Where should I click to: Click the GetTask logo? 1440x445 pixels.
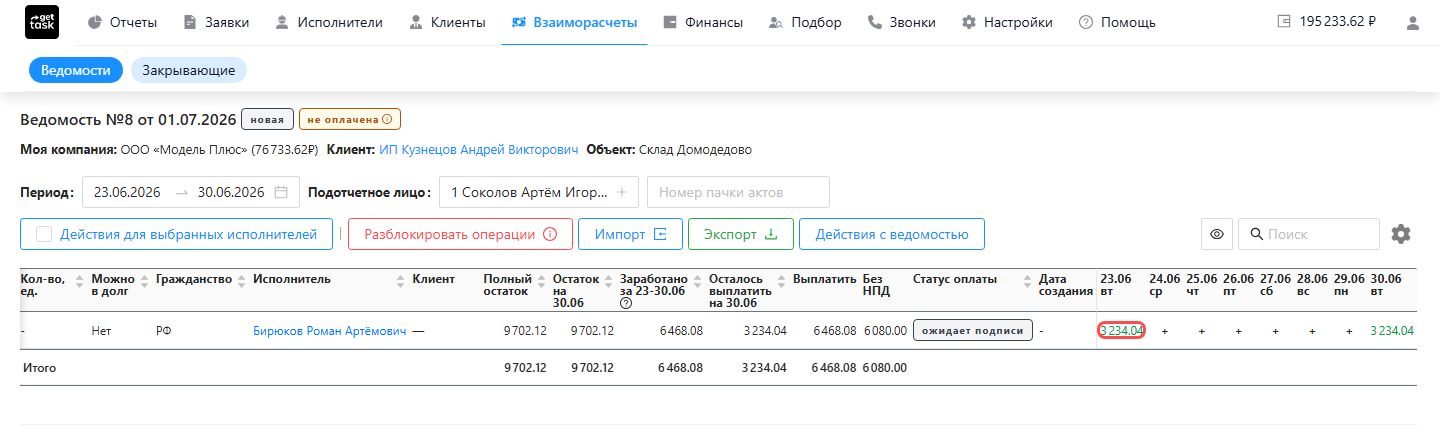[x=41, y=22]
